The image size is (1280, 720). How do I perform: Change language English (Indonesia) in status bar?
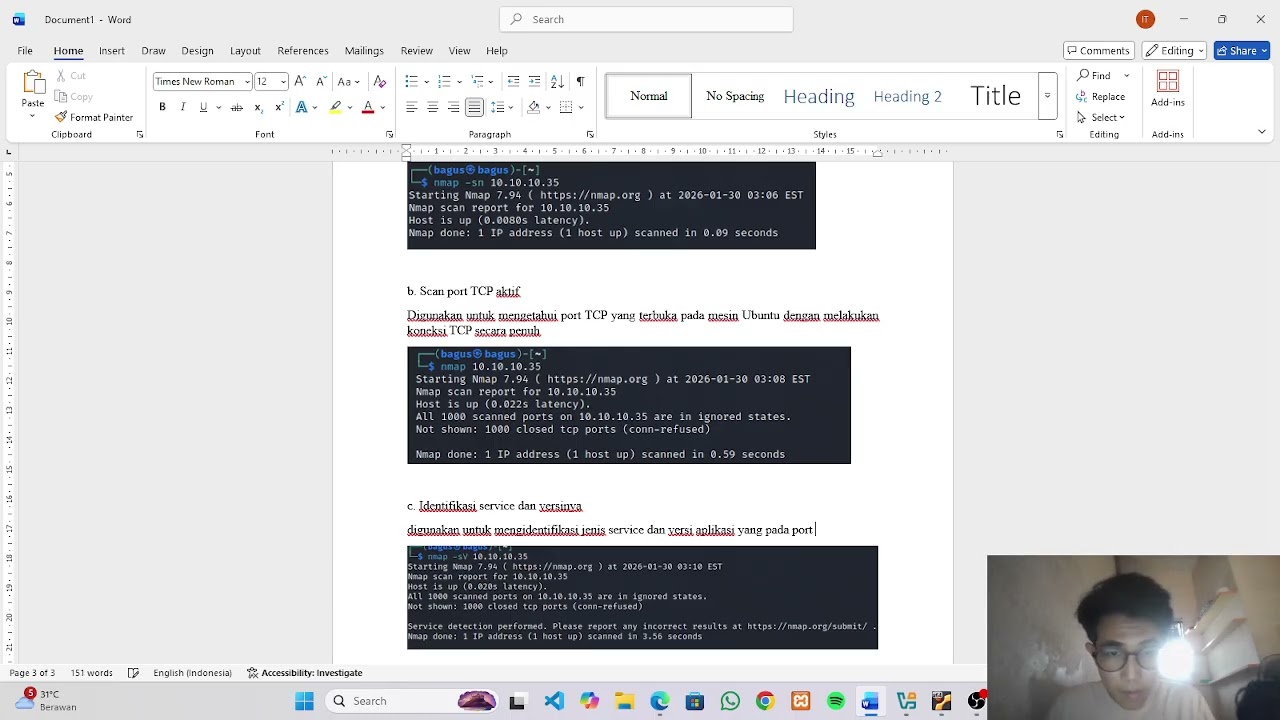[192, 673]
